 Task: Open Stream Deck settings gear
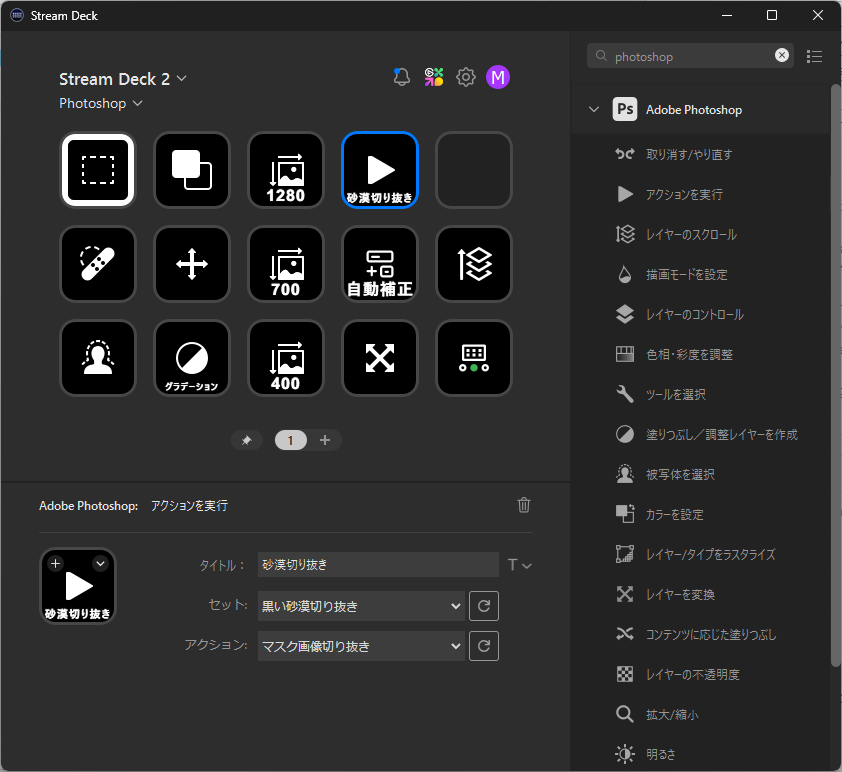coord(465,77)
